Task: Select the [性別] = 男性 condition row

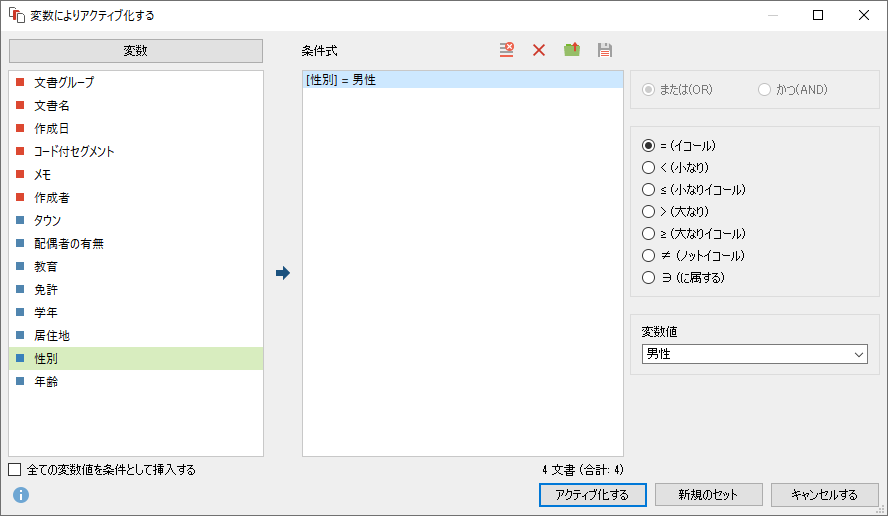Action: [463, 80]
